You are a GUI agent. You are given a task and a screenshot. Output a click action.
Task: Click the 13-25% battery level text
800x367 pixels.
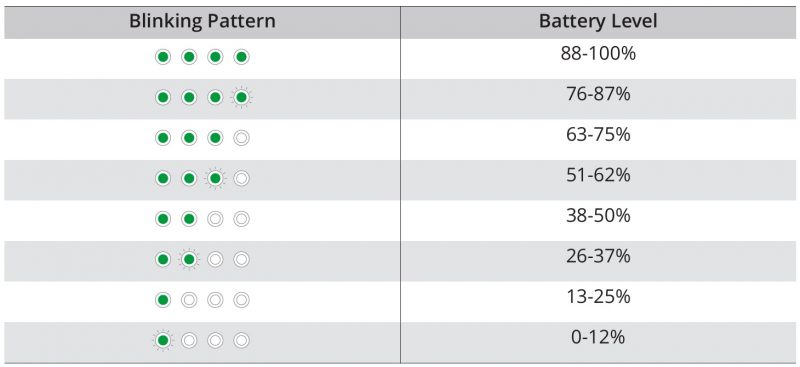pos(598,297)
